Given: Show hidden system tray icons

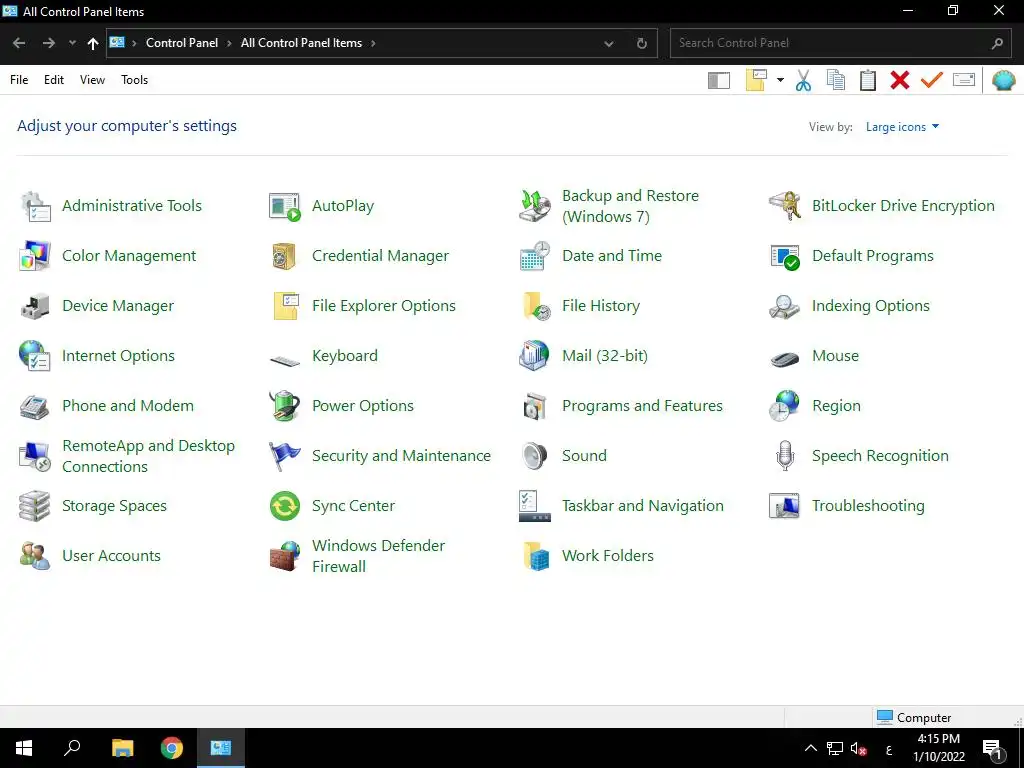Looking at the screenshot, I should 810,748.
